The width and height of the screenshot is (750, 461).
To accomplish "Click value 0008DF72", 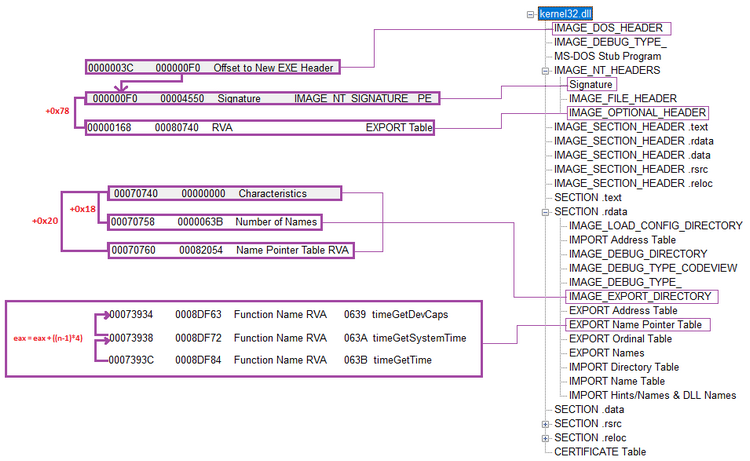I will 198,338.
